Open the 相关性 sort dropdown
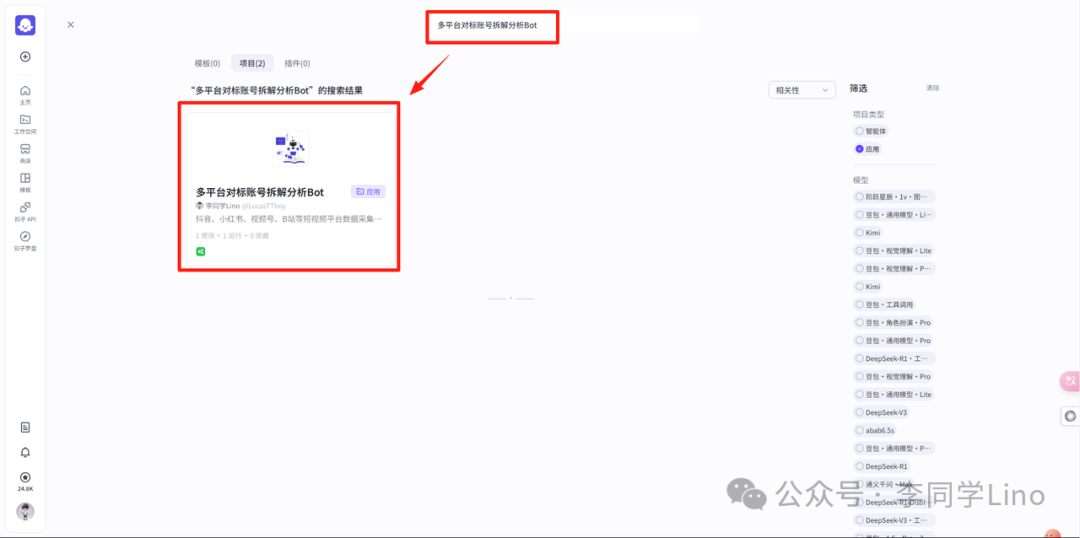Screen dimensions: 1080x538 pos(802,90)
